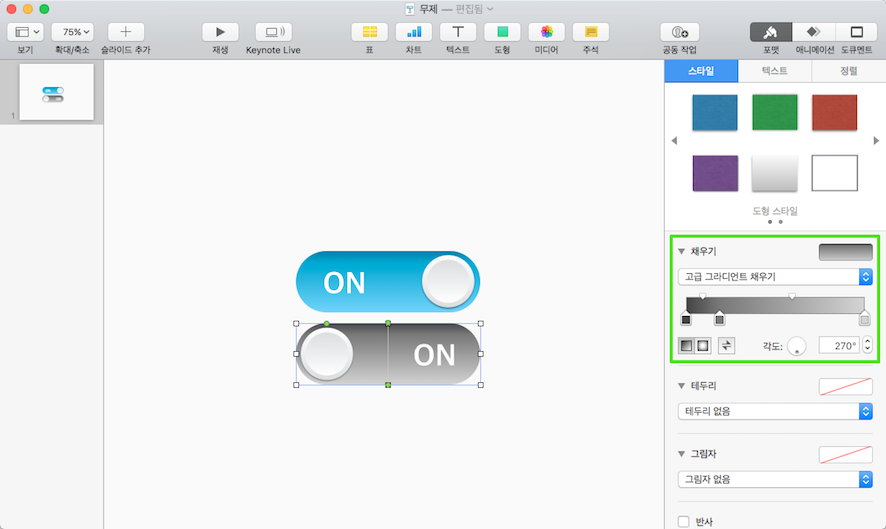Go to next shape styles page arrow
The image size is (886, 529).
[x=876, y=141]
